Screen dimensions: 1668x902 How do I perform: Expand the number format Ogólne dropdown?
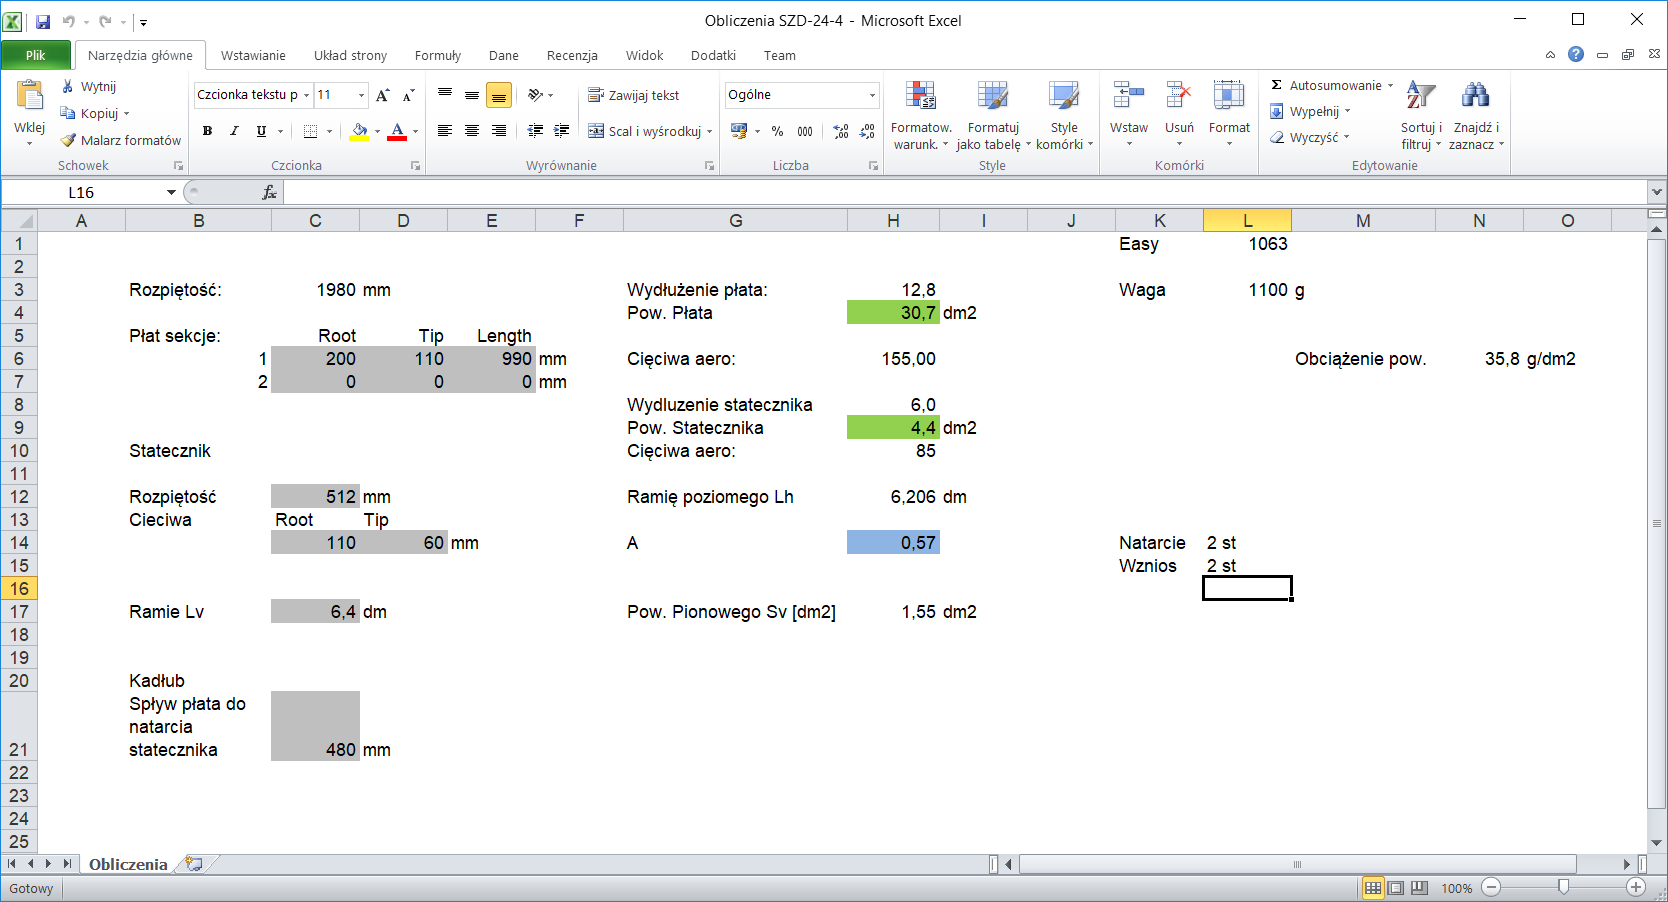click(872, 95)
